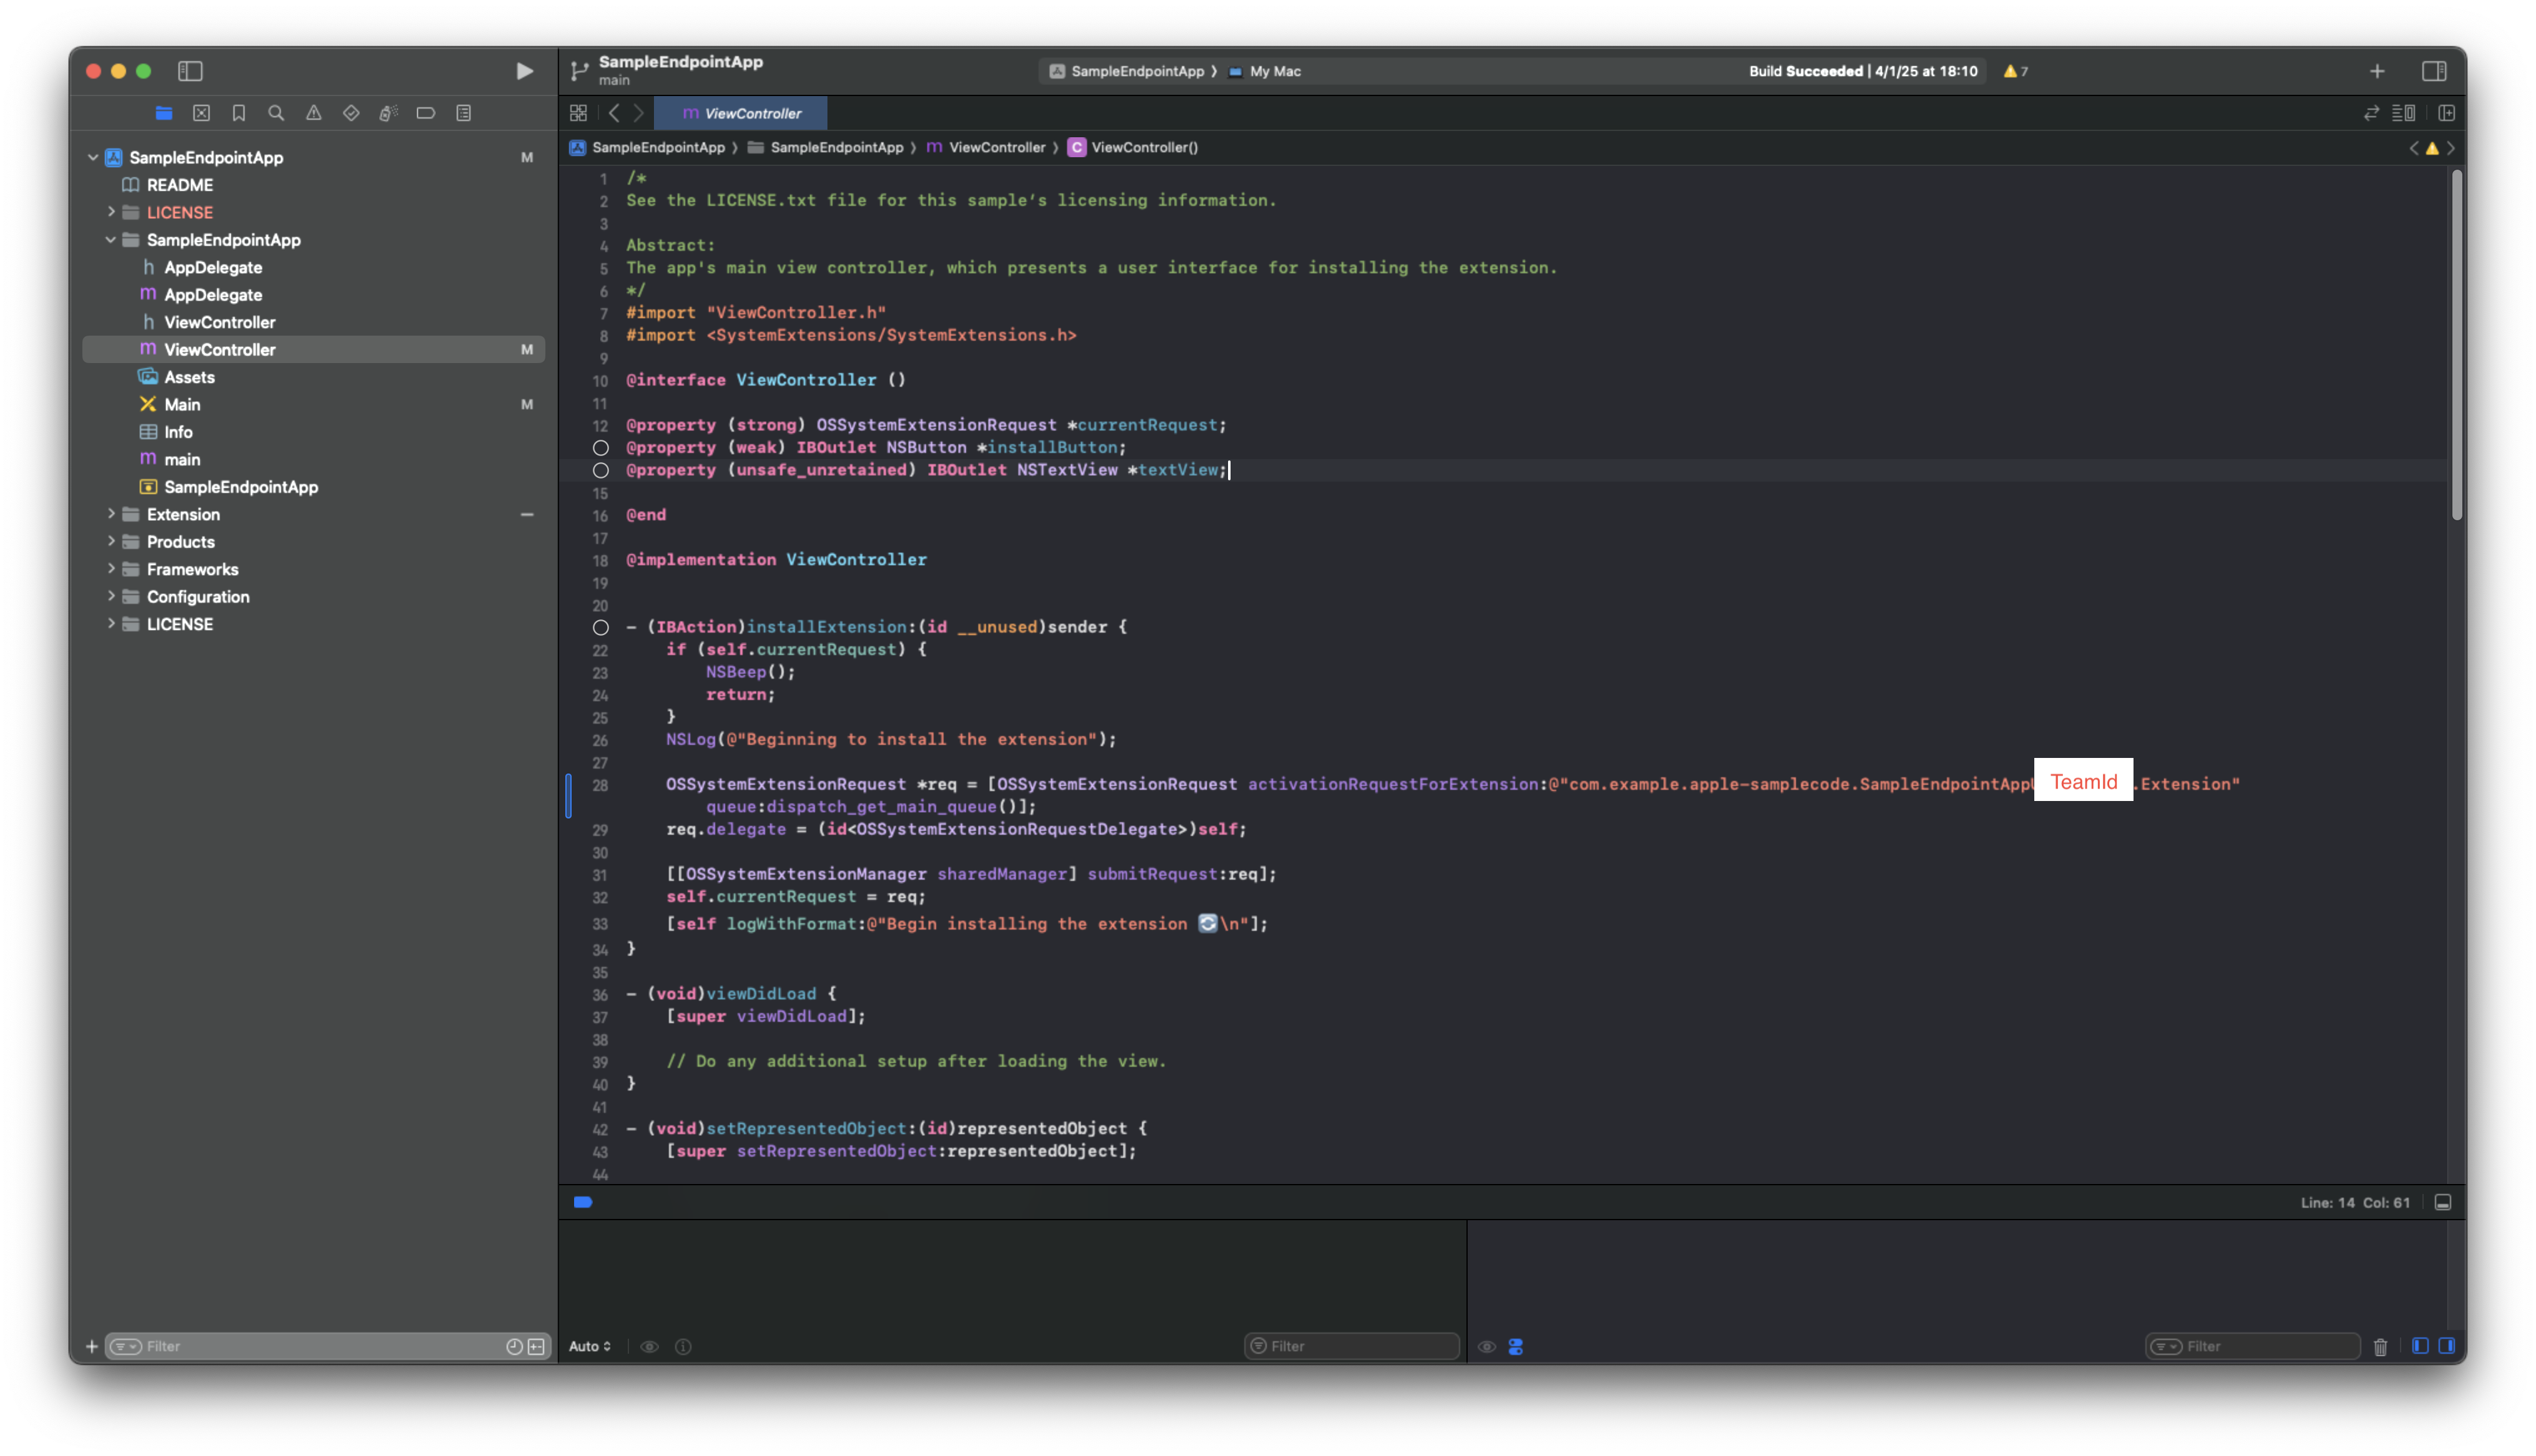
Task: Click the trash icon in console area
Action: pyautogui.click(x=2380, y=1347)
